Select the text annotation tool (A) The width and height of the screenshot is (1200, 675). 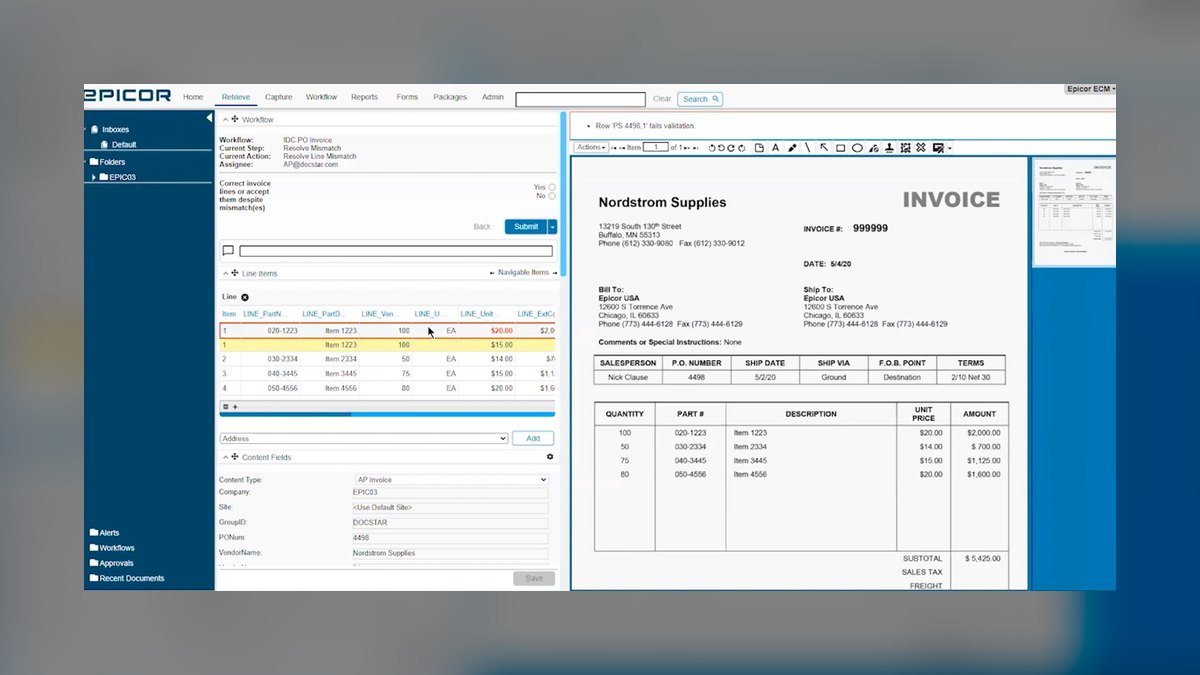click(x=775, y=148)
